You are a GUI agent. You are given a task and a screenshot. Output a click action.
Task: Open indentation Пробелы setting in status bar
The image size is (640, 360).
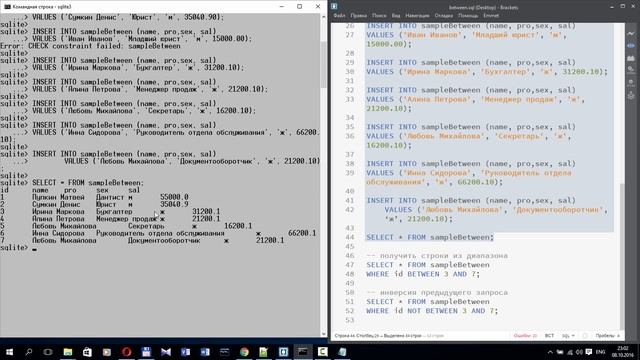(x=607, y=336)
